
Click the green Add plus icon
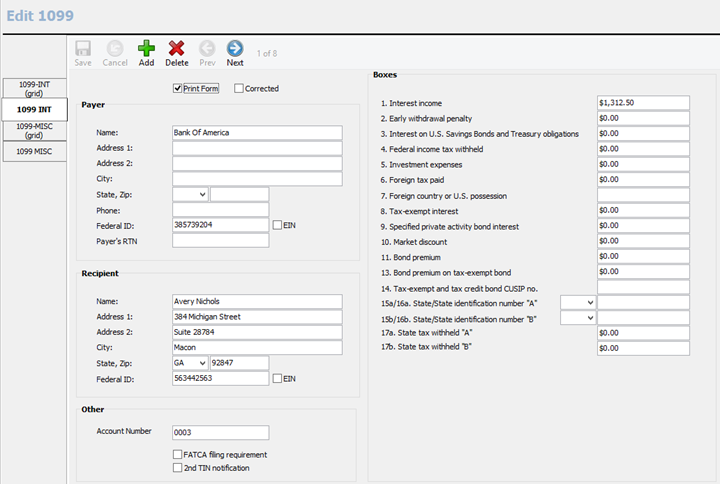[146, 48]
